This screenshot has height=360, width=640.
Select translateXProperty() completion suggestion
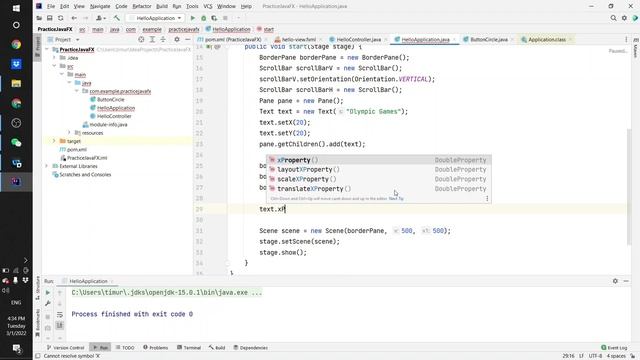[x=379, y=189]
